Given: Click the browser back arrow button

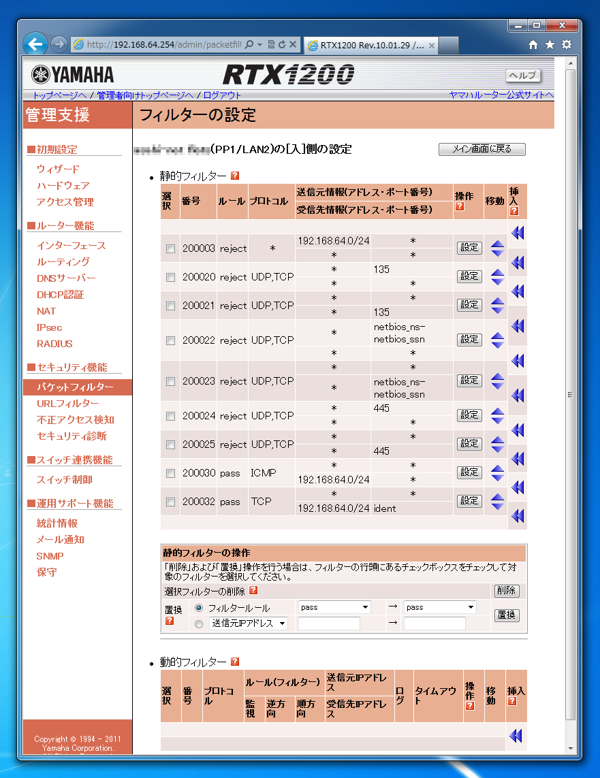Looking at the screenshot, I should click(35, 44).
